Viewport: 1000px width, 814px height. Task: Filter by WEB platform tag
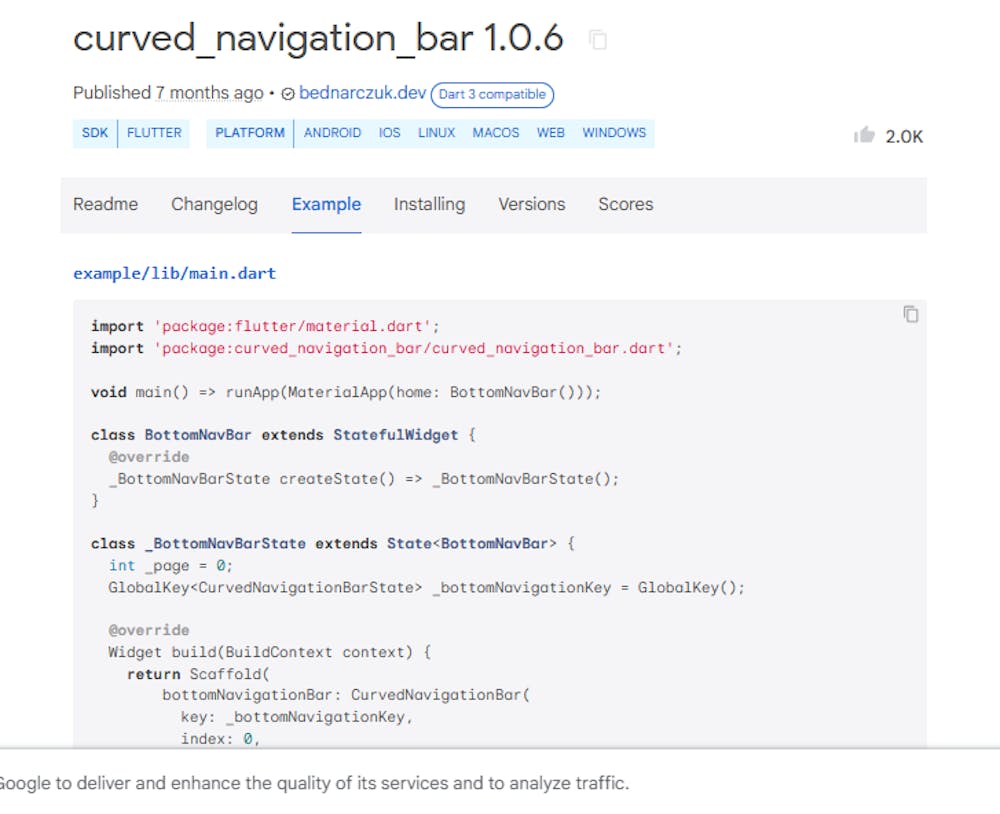(x=550, y=133)
